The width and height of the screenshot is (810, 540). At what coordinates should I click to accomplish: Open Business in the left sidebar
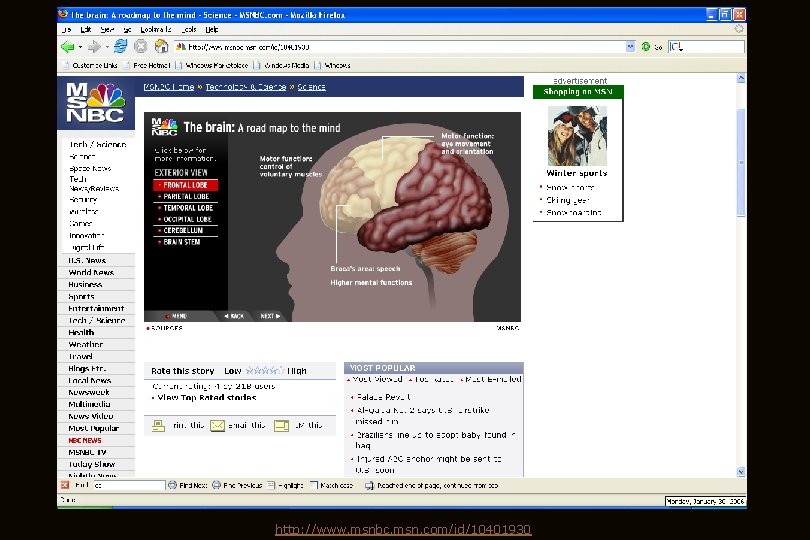point(85,284)
